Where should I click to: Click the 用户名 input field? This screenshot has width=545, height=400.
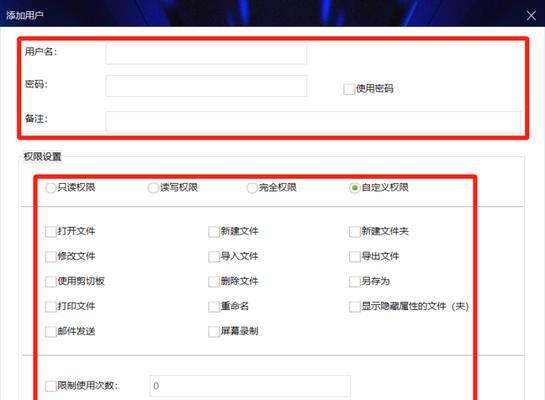206,54
